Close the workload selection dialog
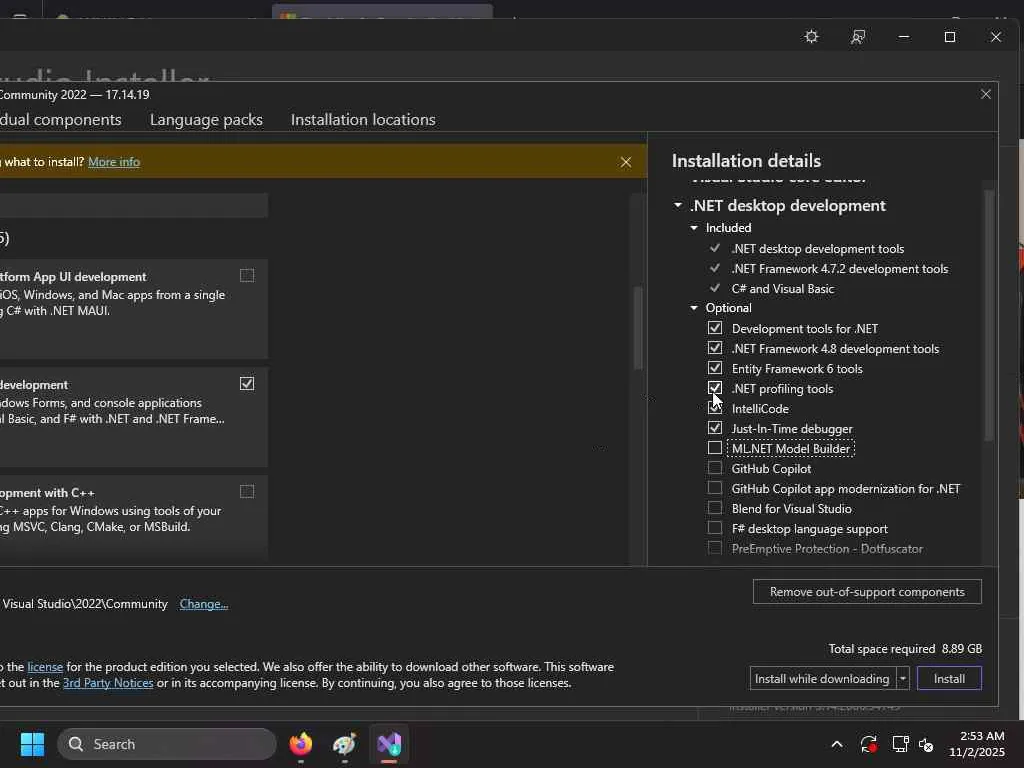The height and width of the screenshot is (768, 1024). [x=985, y=95]
